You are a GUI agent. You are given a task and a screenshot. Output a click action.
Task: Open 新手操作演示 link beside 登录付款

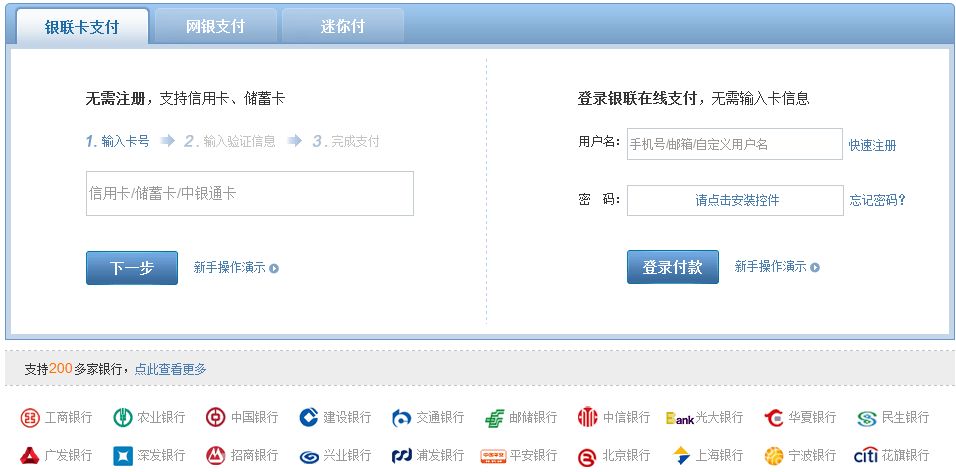770,266
